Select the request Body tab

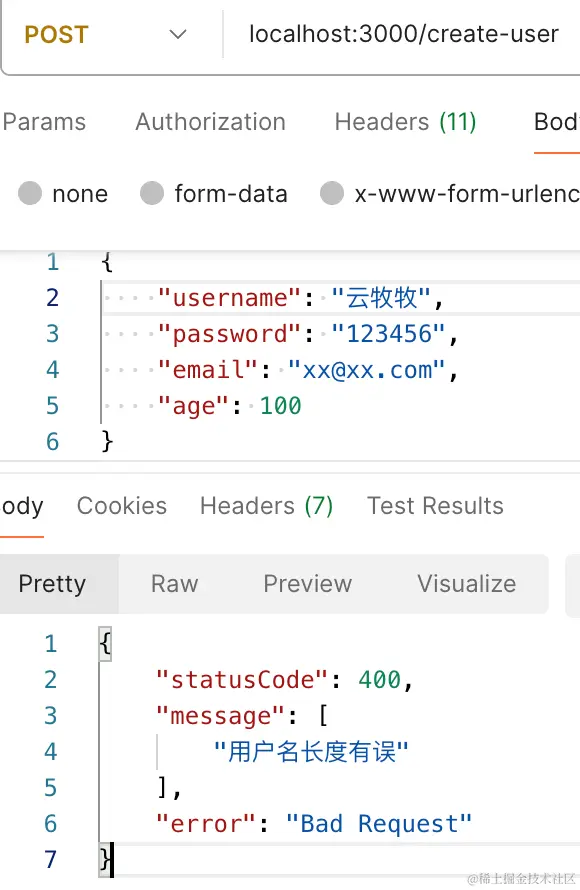point(556,122)
